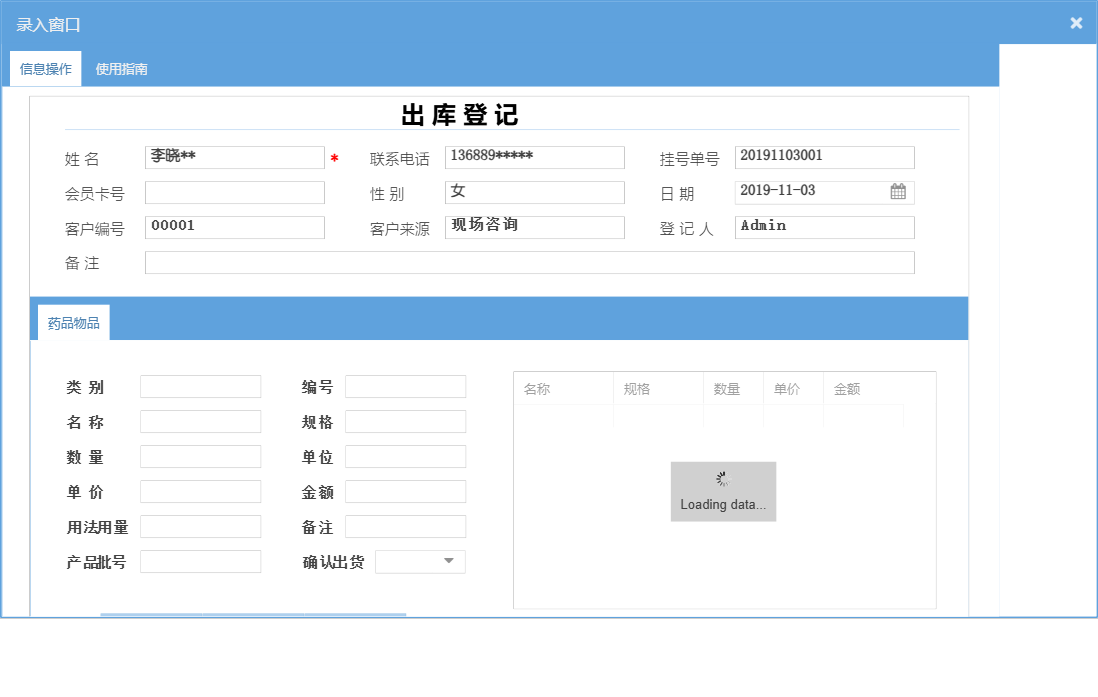Select the 产品批号 batch number field

coord(200,561)
